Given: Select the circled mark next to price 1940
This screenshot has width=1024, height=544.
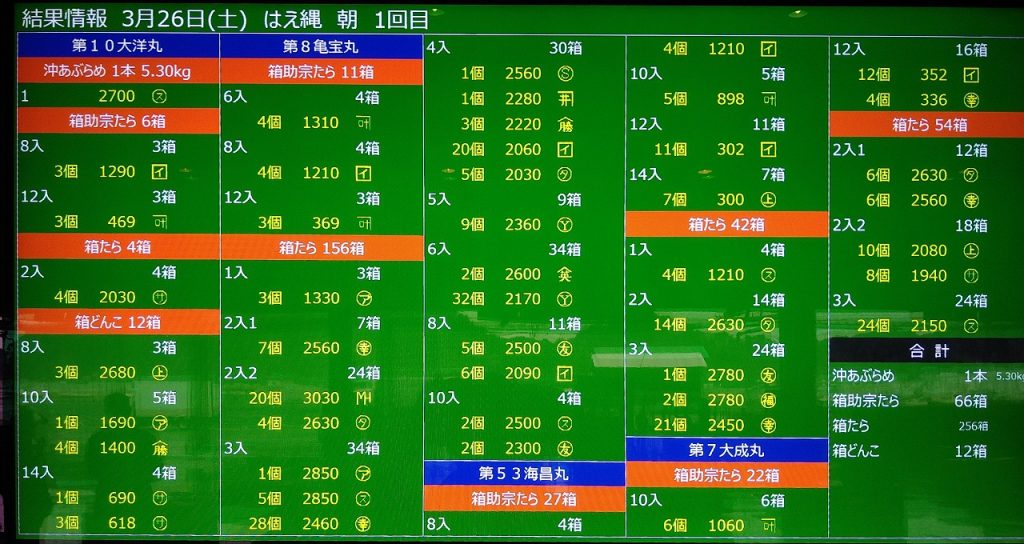Looking at the screenshot, I should (x=970, y=275).
